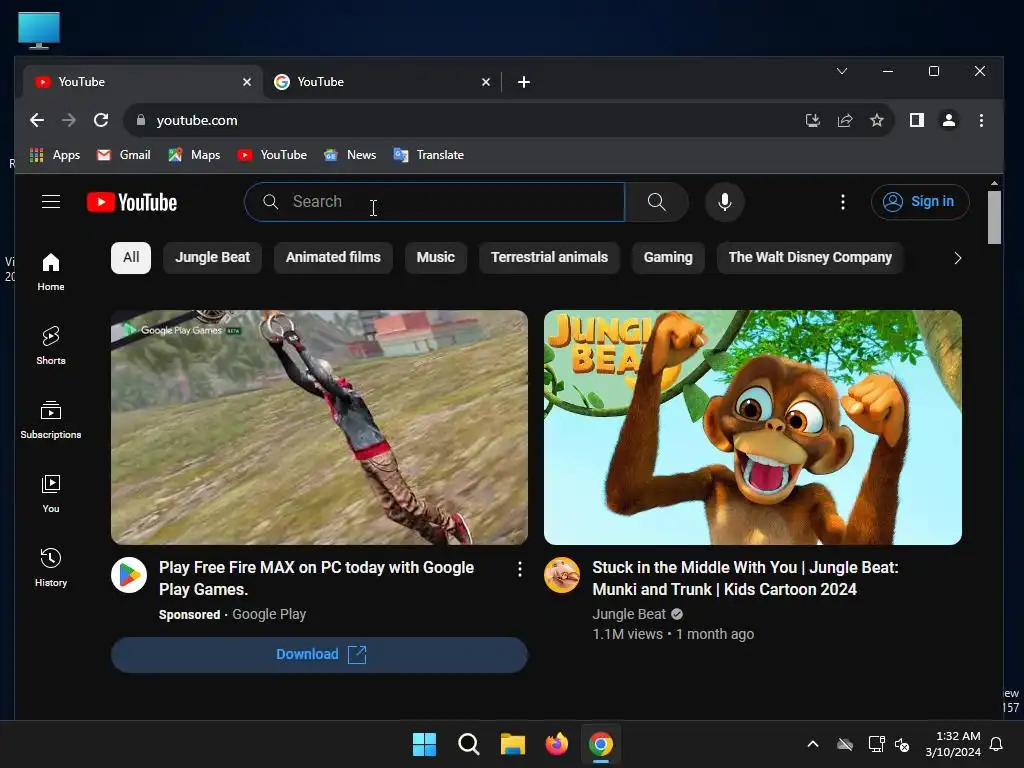Click the browser back arrow
The image size is (1024, 768).
[x=37, y=120]
